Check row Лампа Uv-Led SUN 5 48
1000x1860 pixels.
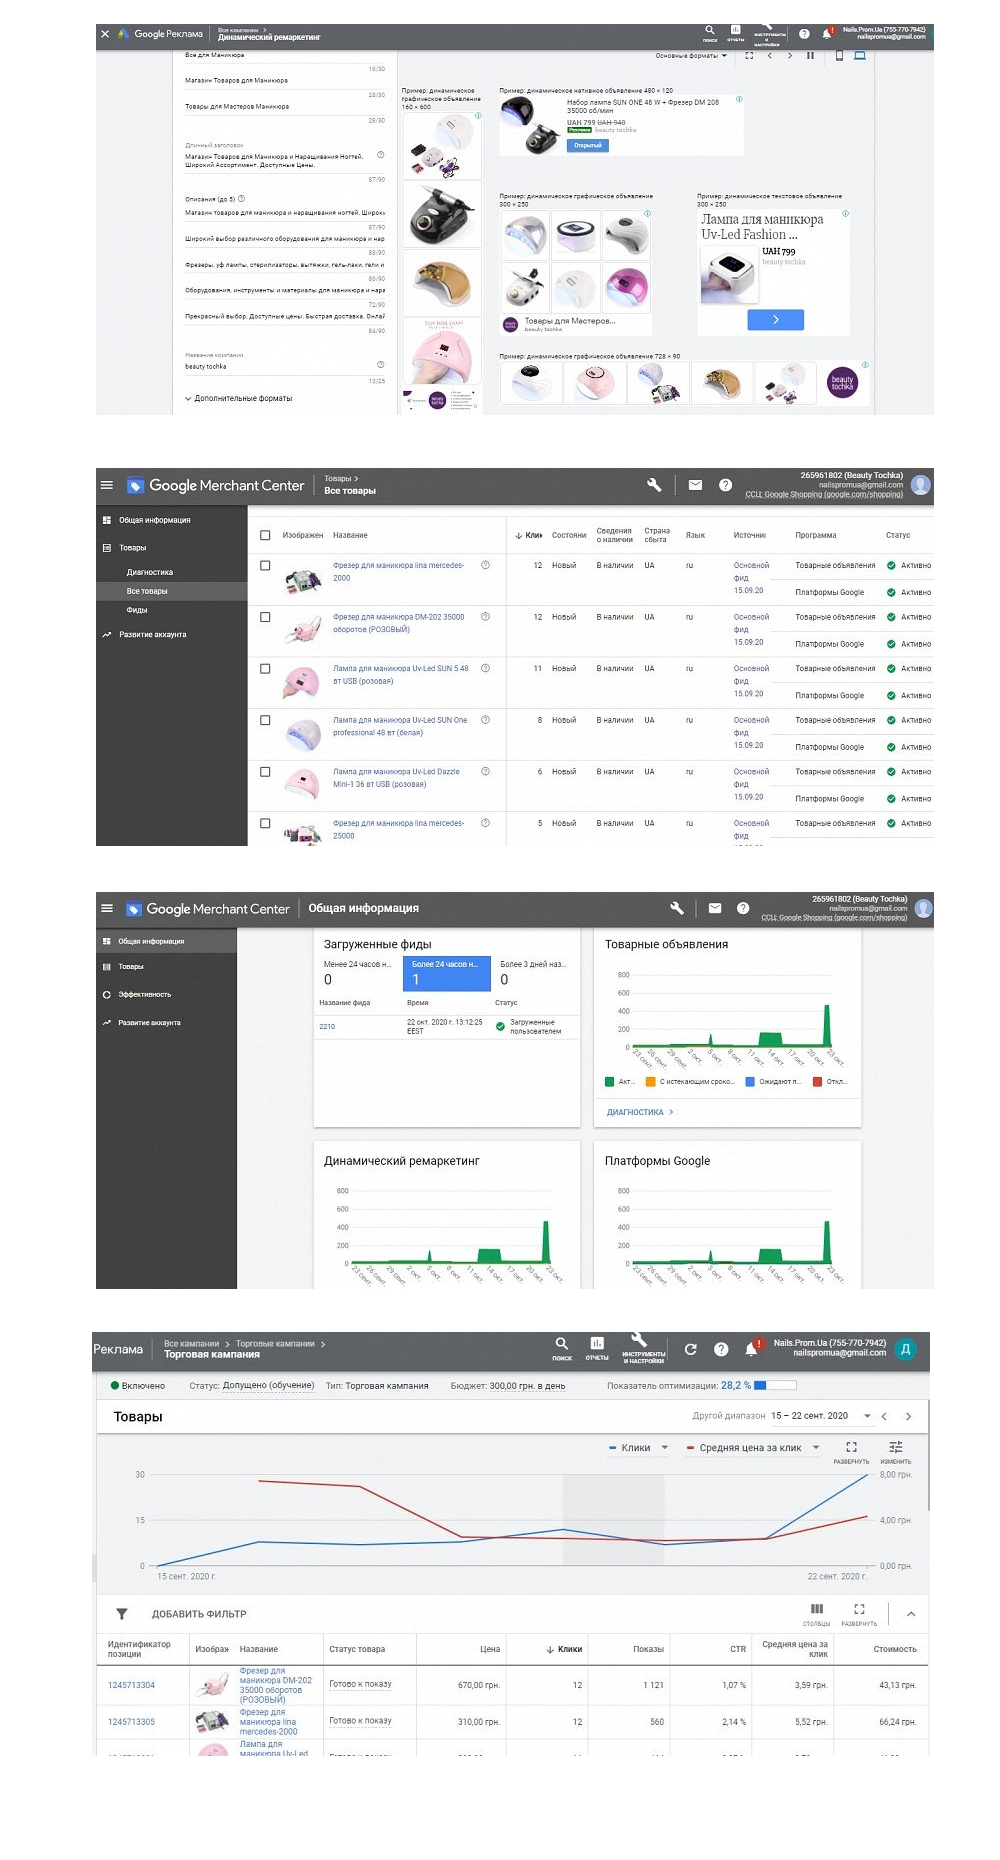coord(265,668)
